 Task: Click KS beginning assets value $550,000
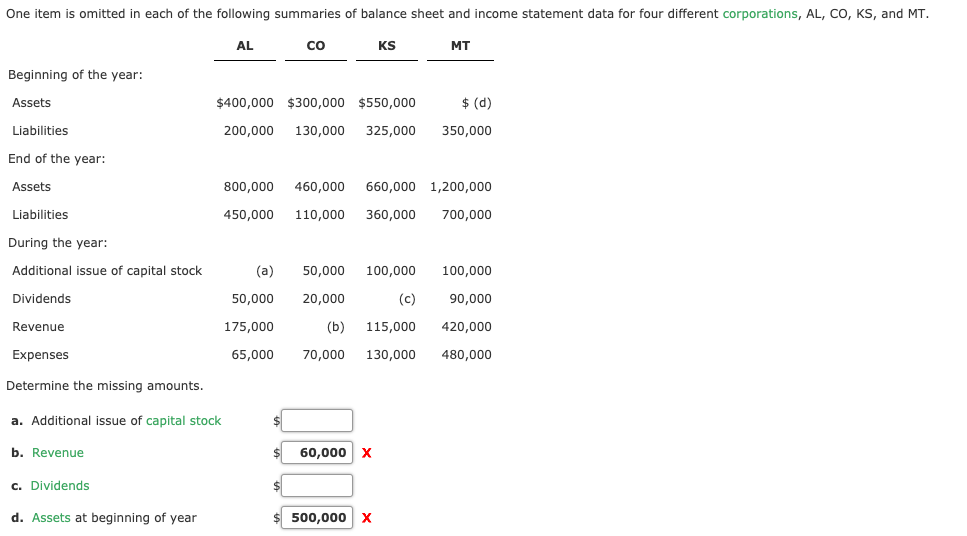[387, 102]
